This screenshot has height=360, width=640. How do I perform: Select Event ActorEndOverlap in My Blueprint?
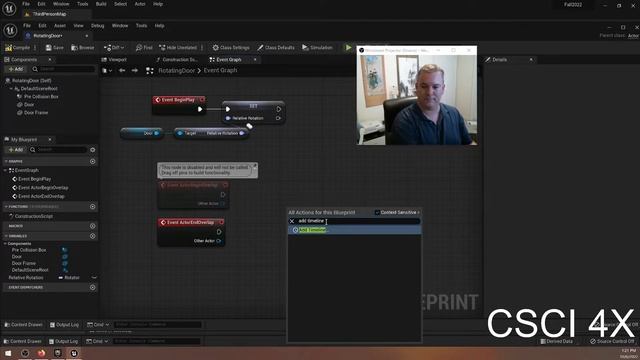click(x=41, y=196)
